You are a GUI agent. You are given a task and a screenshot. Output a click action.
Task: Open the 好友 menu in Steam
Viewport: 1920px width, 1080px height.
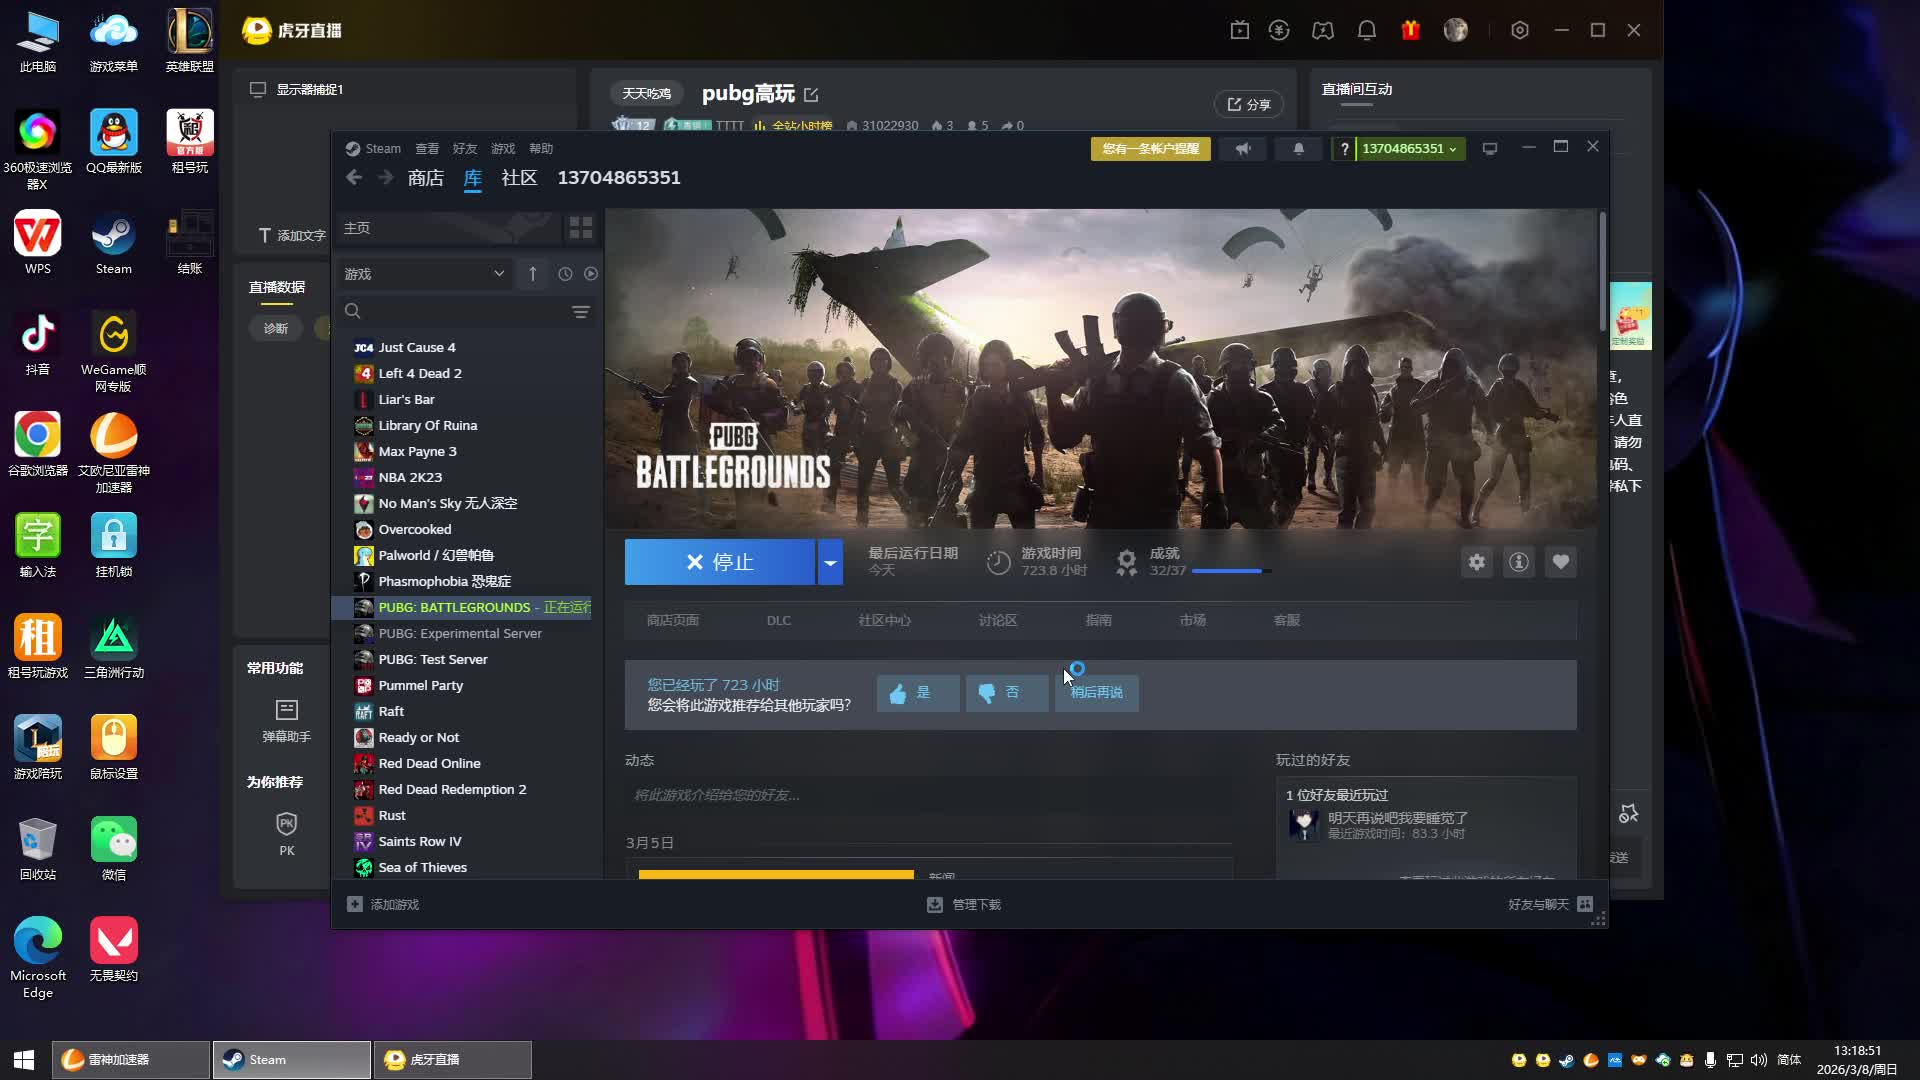(464, 149)
